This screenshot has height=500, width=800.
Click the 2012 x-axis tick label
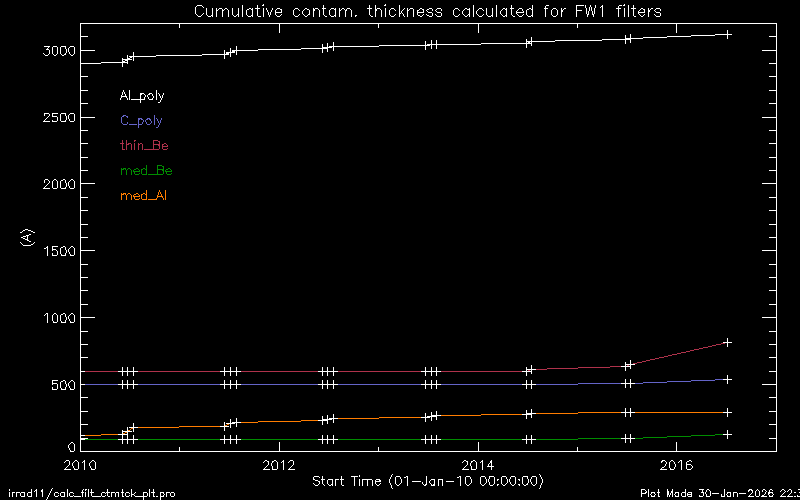pos(278,465)
